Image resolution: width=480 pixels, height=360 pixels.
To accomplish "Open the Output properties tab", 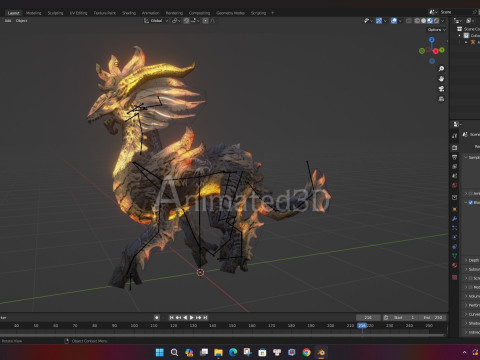I will tap(455, 157).
